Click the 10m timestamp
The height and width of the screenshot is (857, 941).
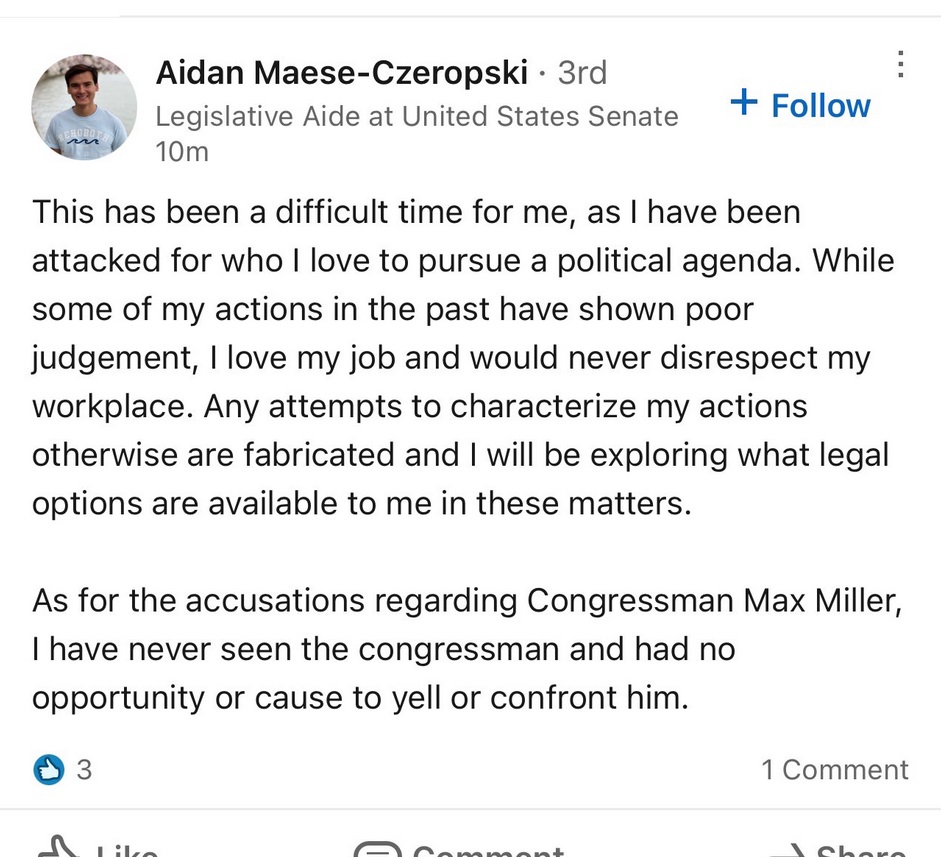pyautogui.click(x=182, y=152)
